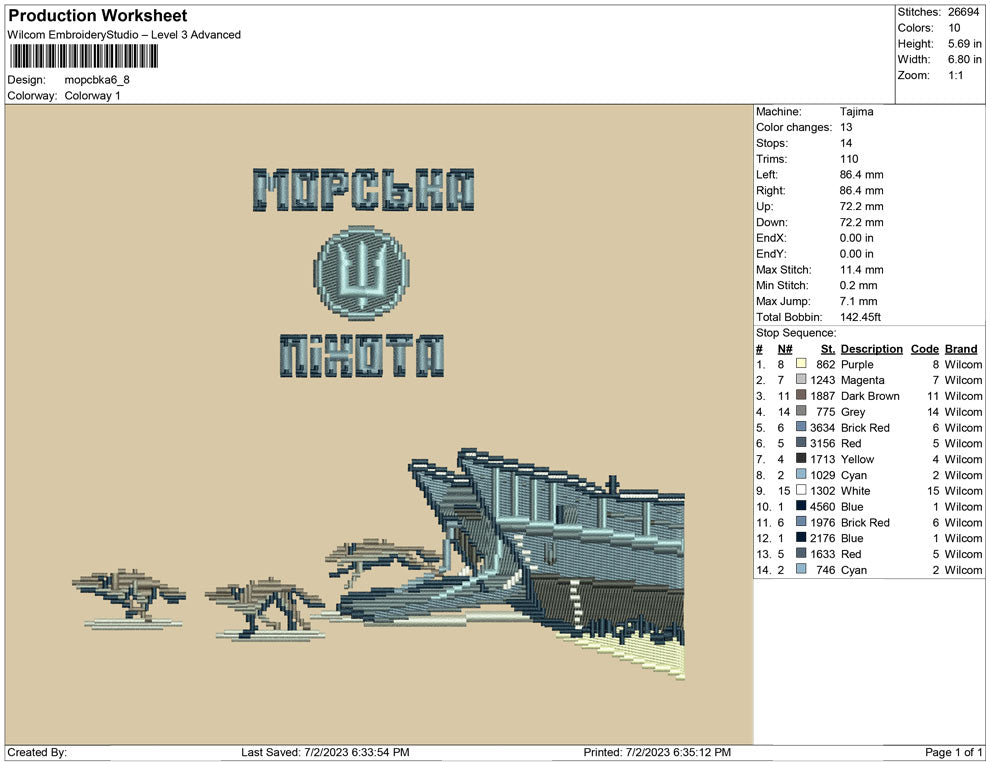
Task: Click the Stitches value 26694
Action: click(964, 12)
